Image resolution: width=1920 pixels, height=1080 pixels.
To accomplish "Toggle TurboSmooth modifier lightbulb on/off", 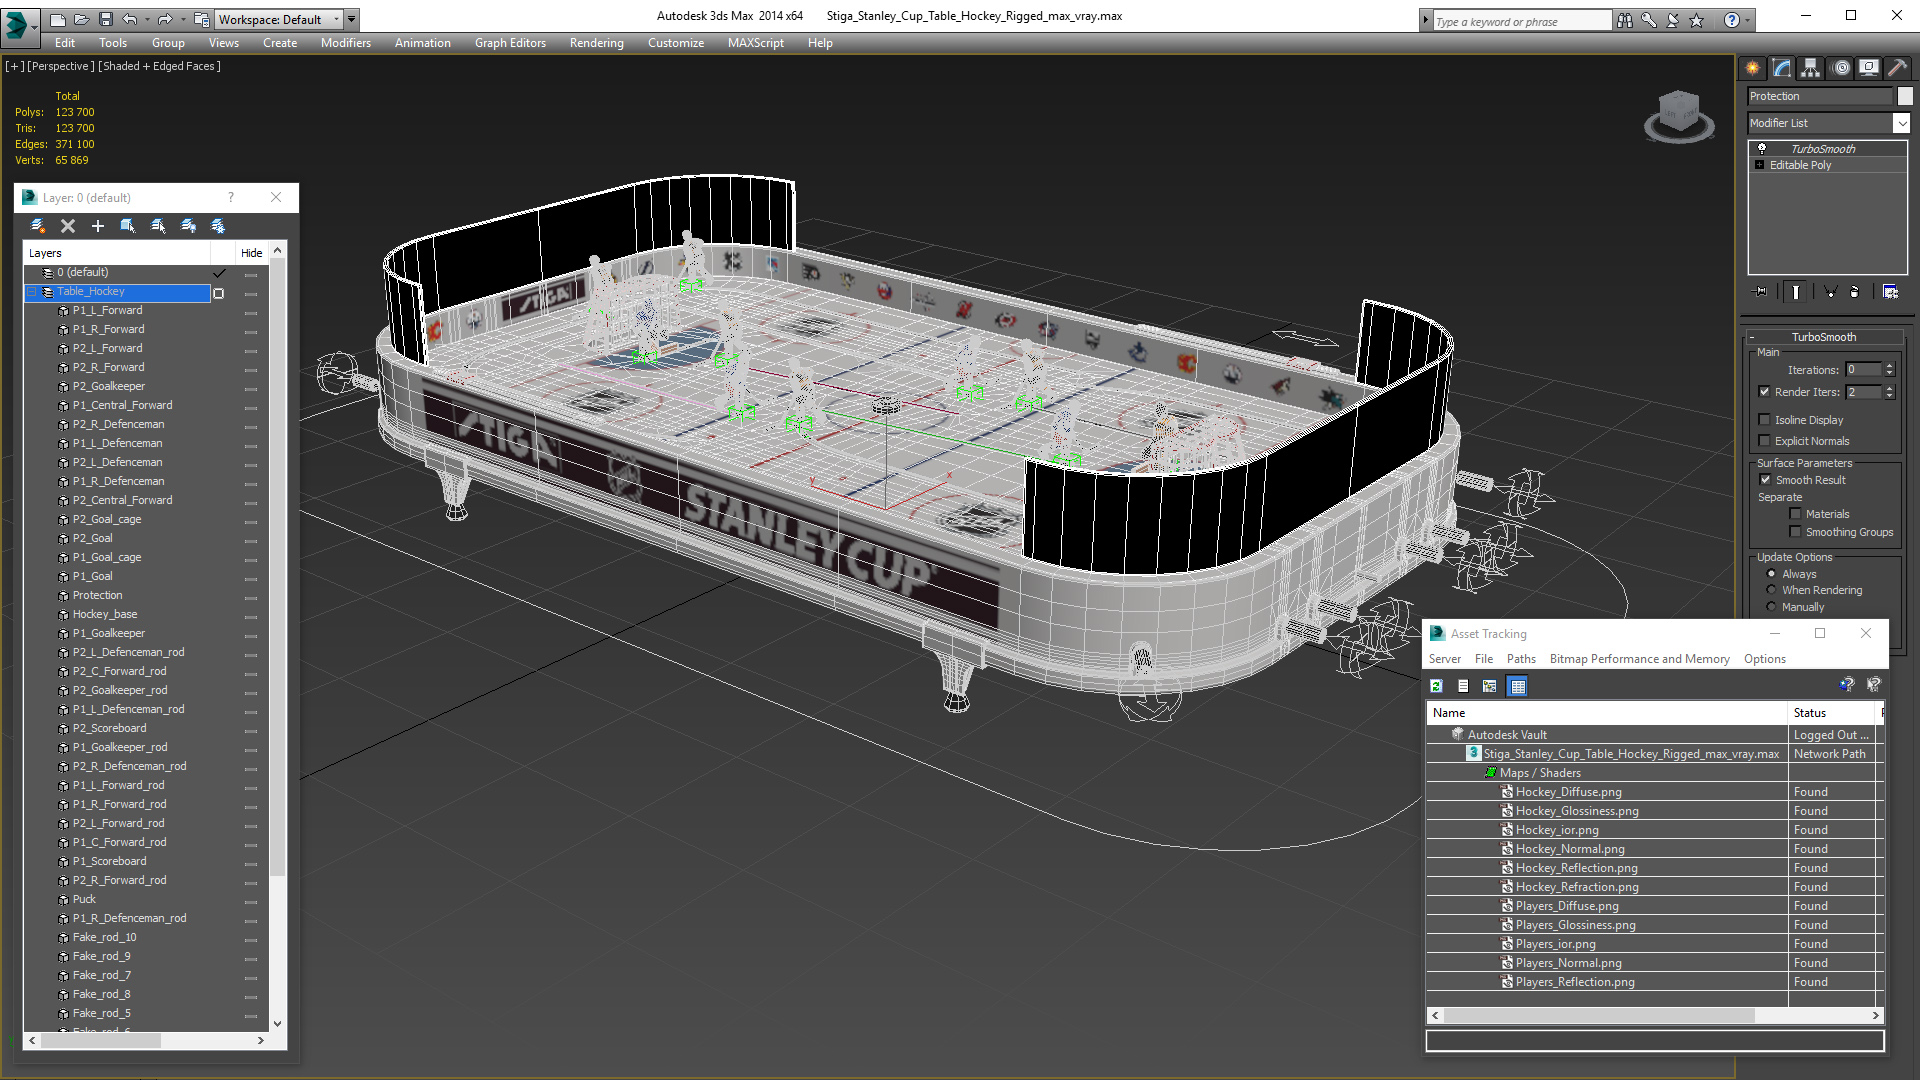I will click(1762, 148).
